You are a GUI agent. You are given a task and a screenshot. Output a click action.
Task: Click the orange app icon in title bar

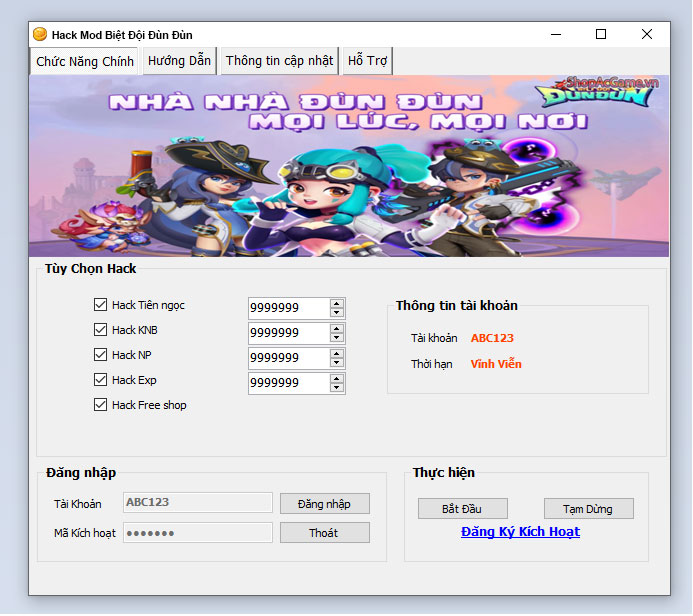click(40, 34)
